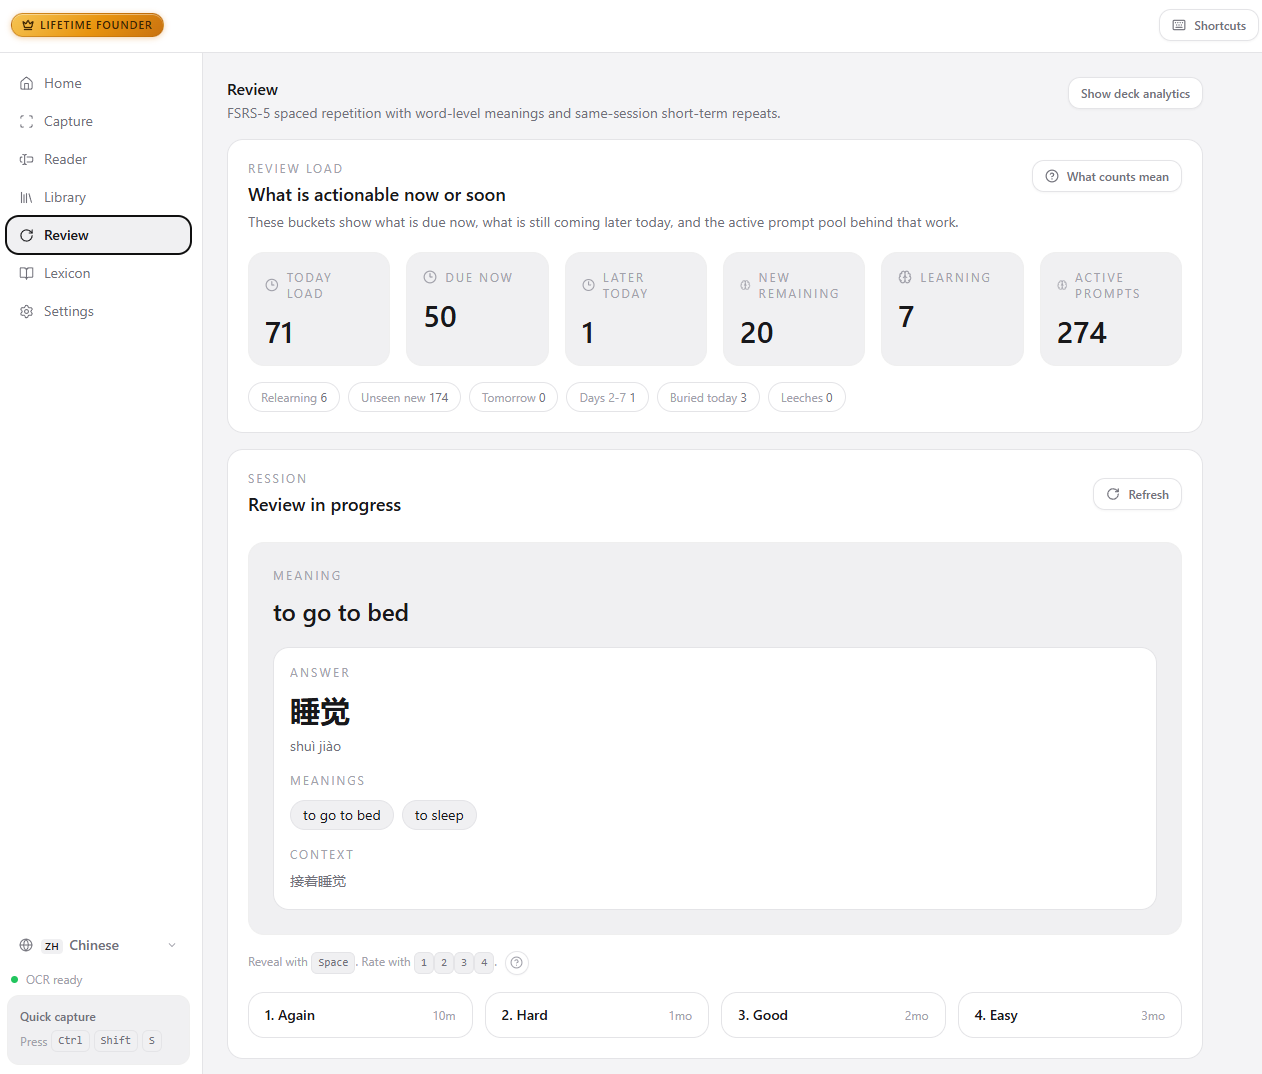This screenshot has height=1074, width=1262.
Task: Rate card as 4. Easy
Action: [x=1070, y=1015]
